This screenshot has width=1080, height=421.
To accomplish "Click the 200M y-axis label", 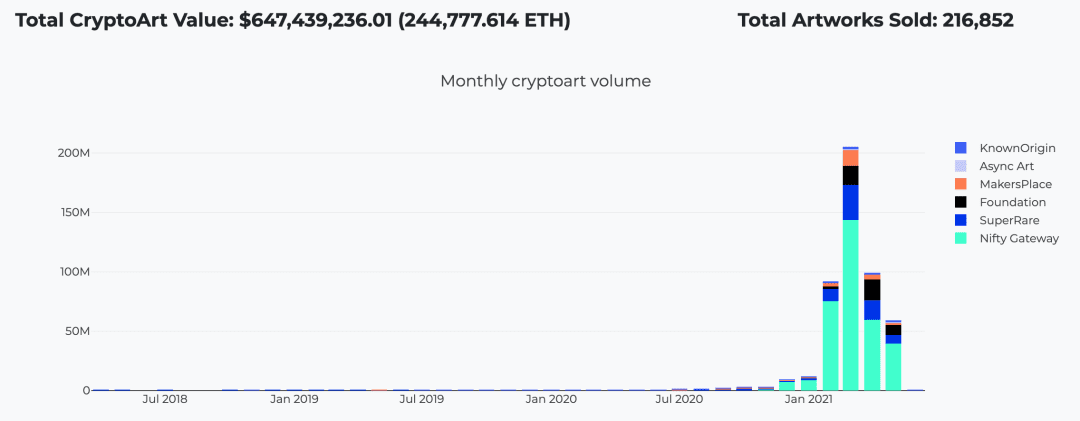I will 72,153.
